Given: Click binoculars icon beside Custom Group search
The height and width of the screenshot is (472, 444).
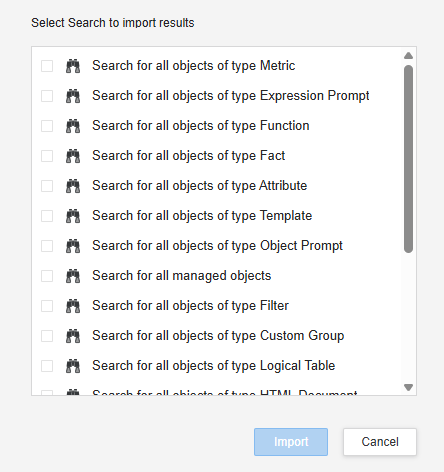Looking at the screenshot, I should pyautogui.click(x=73, y=336).
